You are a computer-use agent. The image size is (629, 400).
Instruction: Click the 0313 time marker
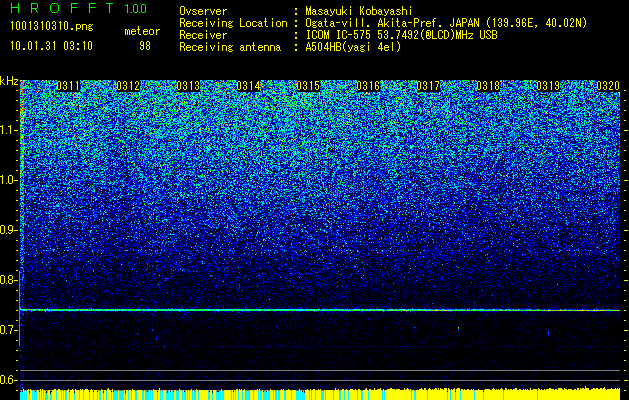[x=188, y=86]
